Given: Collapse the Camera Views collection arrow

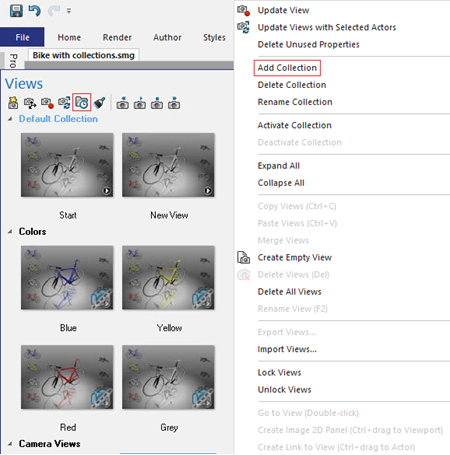Looking at the screenshot, I should [x=10, y=444].
